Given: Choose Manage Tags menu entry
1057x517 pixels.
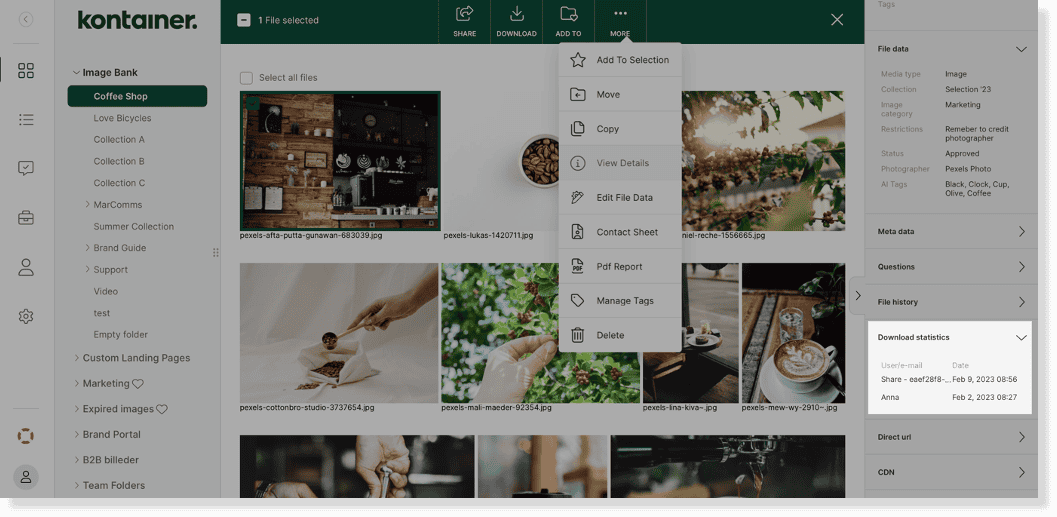Looking at the screenshot, I should point(620,301).
